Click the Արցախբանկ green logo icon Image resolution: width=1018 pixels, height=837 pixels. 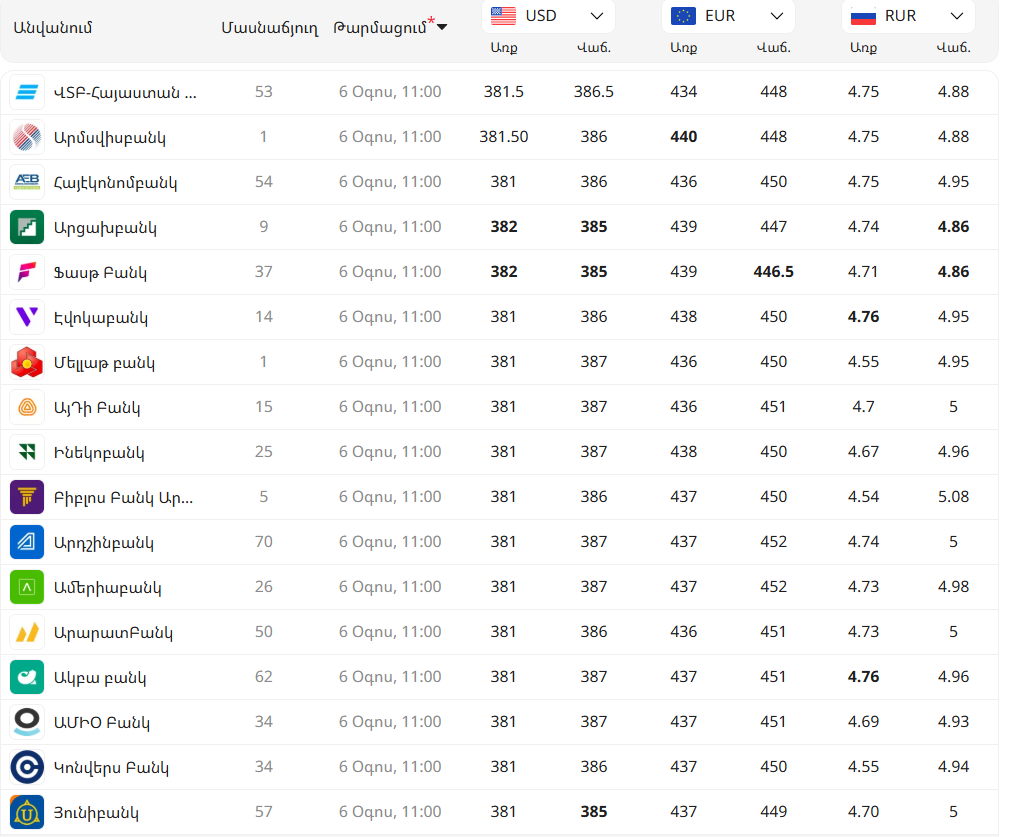tap(27, 227)
